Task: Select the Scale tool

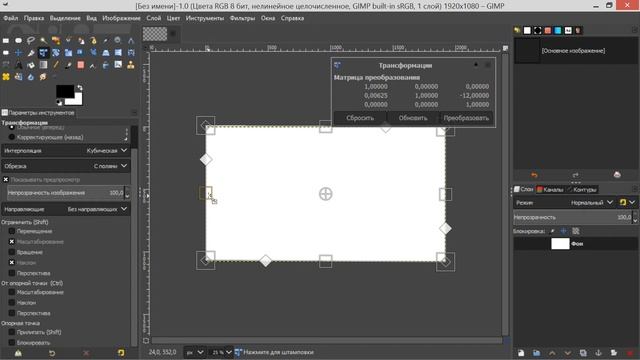Action: pos(68,53)
